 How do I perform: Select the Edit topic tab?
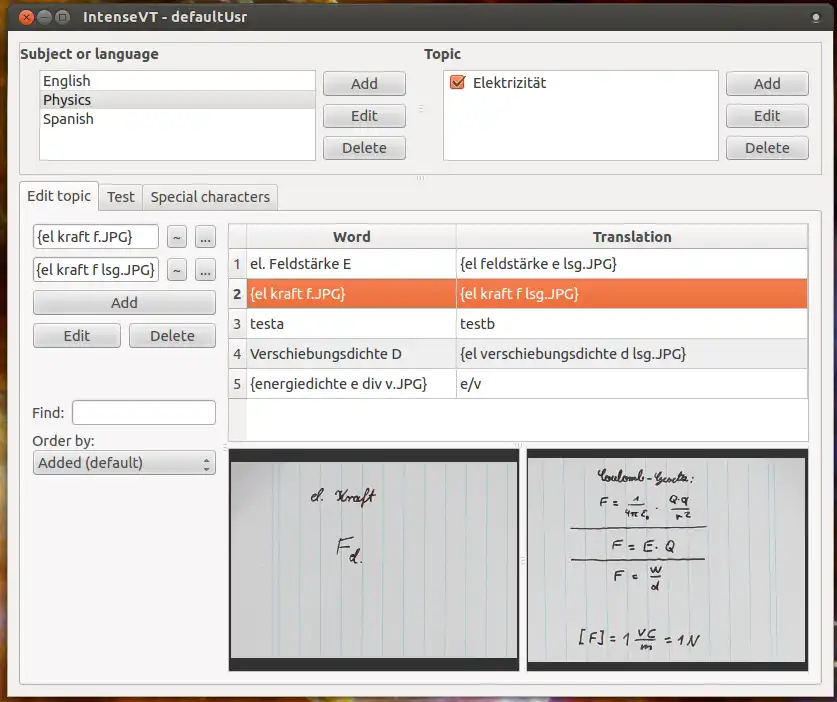pos(59,196)
